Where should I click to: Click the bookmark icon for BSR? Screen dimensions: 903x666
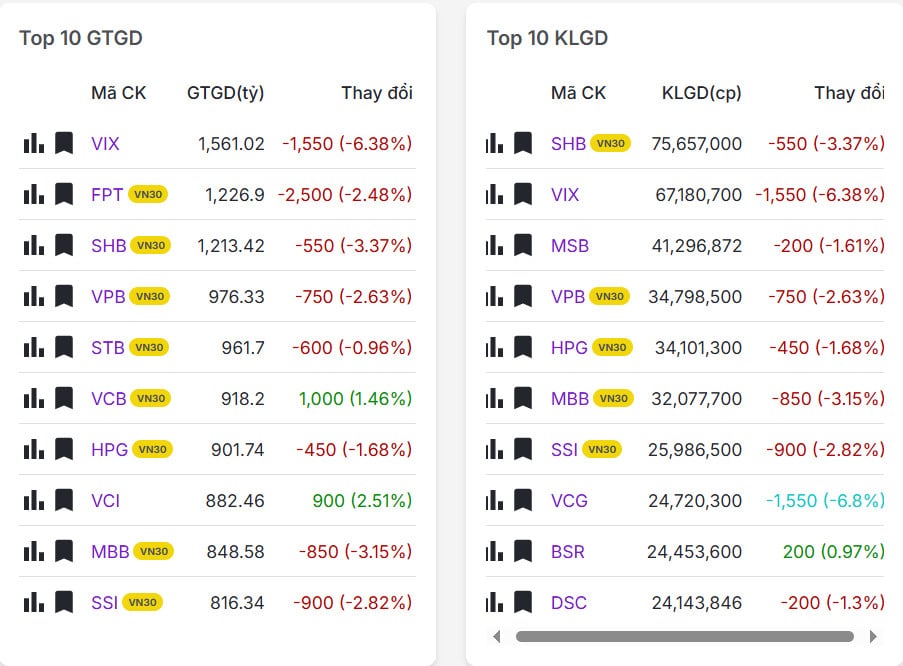523,551
